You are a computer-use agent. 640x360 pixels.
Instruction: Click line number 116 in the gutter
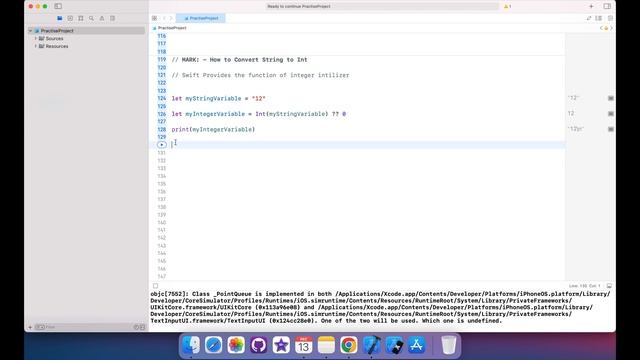[x=162, y=36]
